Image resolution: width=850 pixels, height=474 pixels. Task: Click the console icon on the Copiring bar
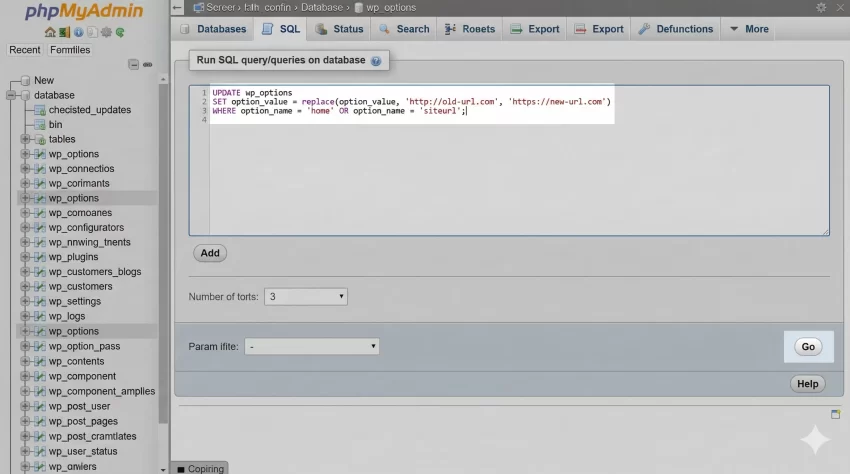coord(181,469)
